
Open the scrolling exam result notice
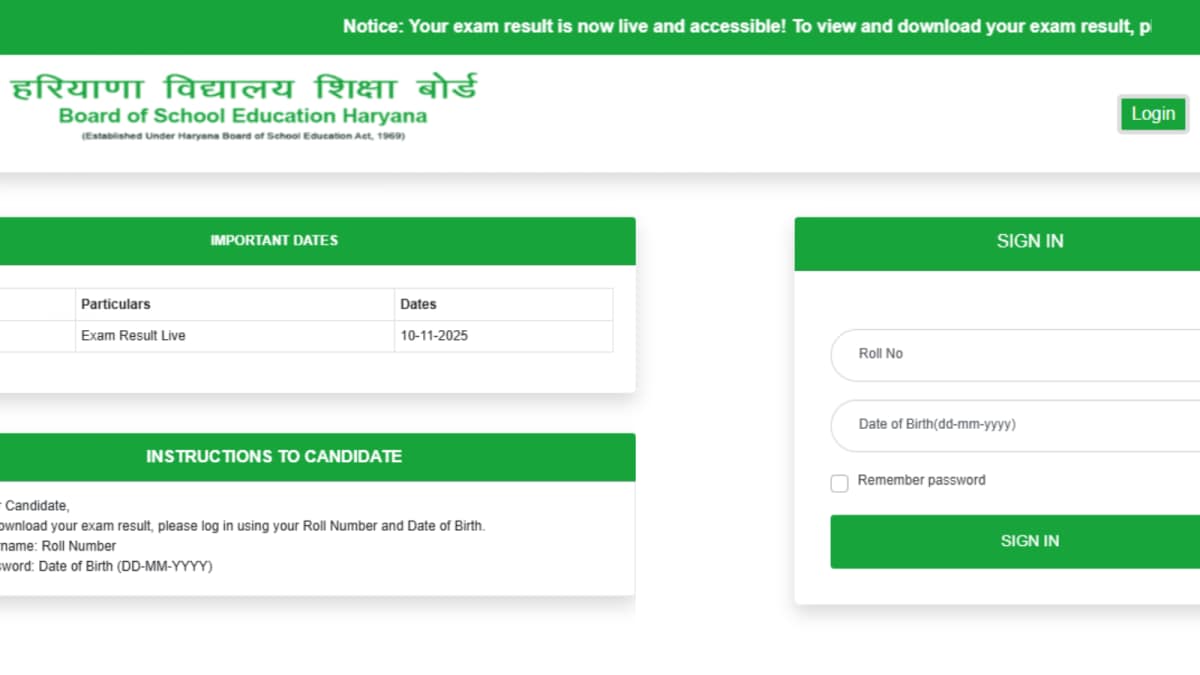tap(745, 26)
